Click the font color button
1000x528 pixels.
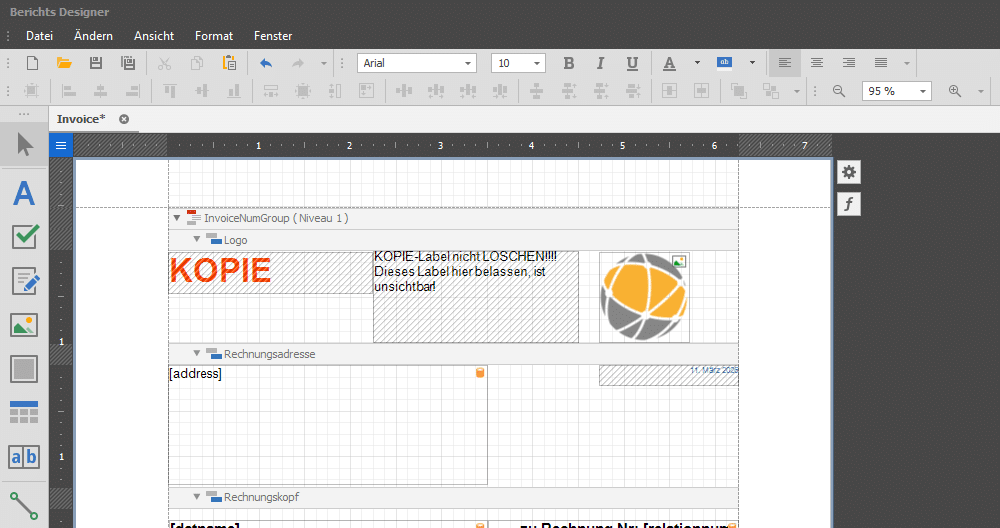(670, 63)
